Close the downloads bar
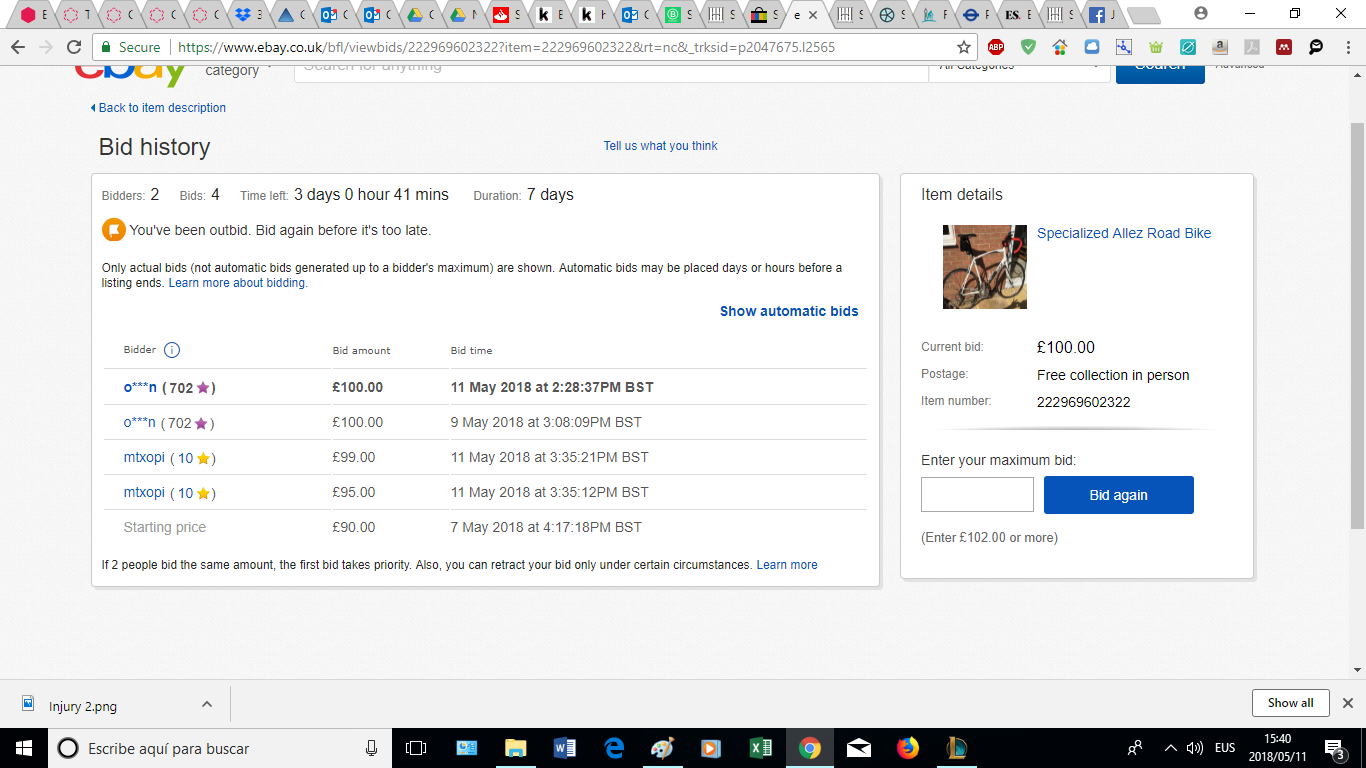Screen dimensions: 1366x768 tap(1347, 703)
